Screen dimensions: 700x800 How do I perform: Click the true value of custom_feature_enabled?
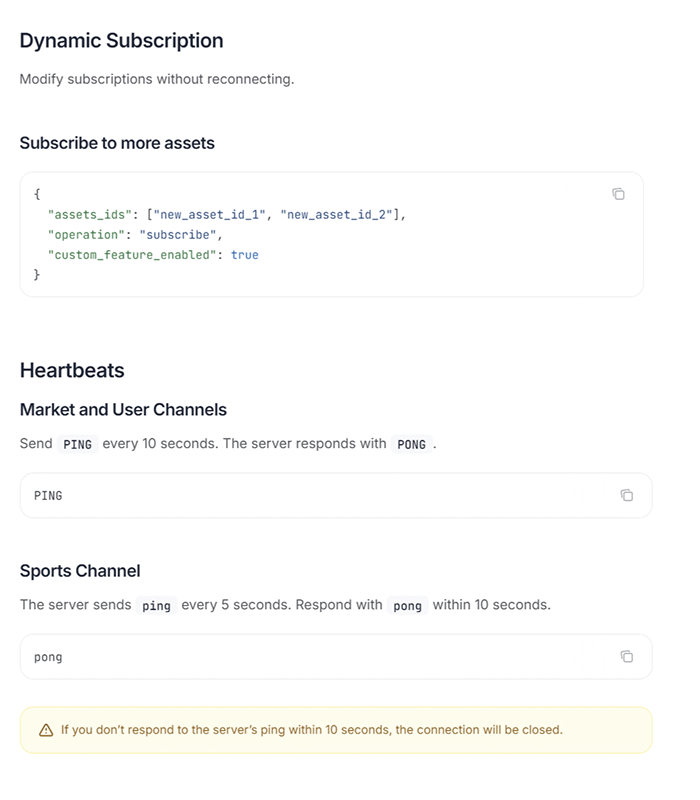[244, 255]
